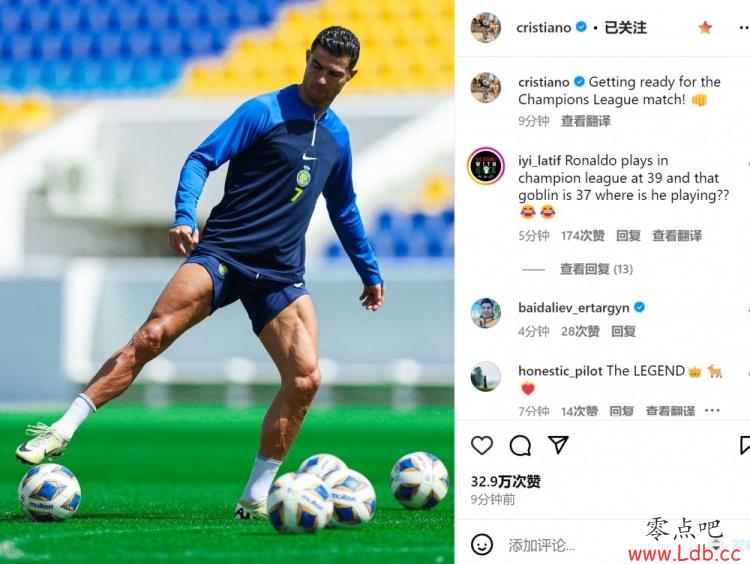View translation of iyi_latif's comment
This screenshot has width=750, height=564.
point(677,236)
